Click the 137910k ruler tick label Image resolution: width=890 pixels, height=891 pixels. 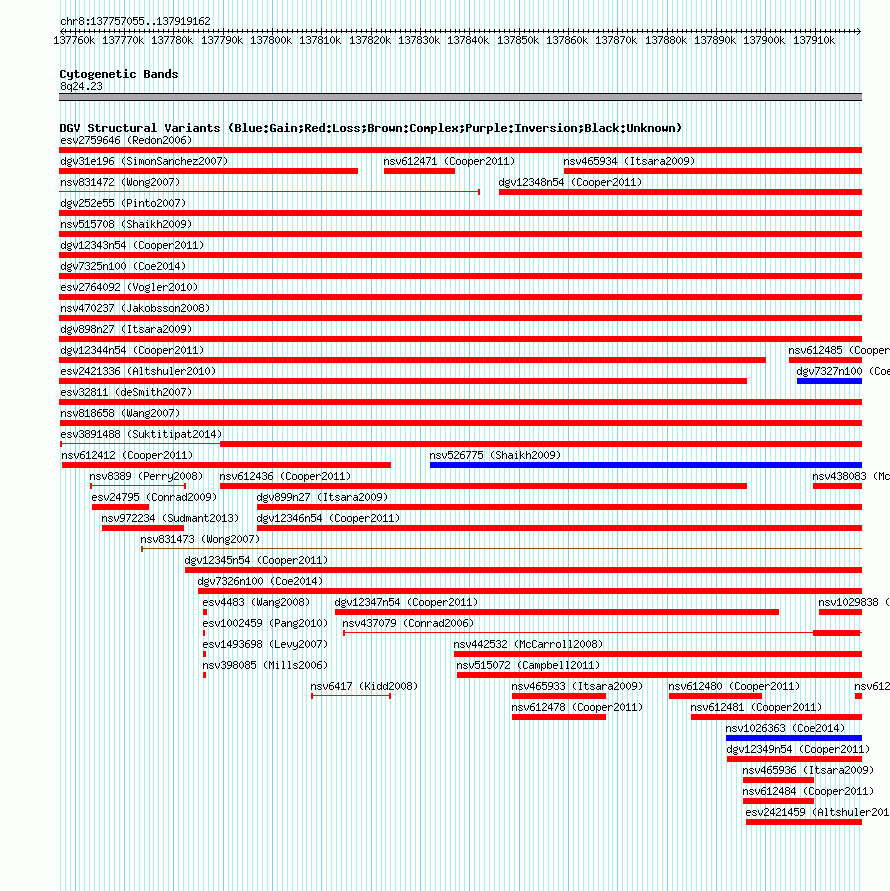coord(814,40)
